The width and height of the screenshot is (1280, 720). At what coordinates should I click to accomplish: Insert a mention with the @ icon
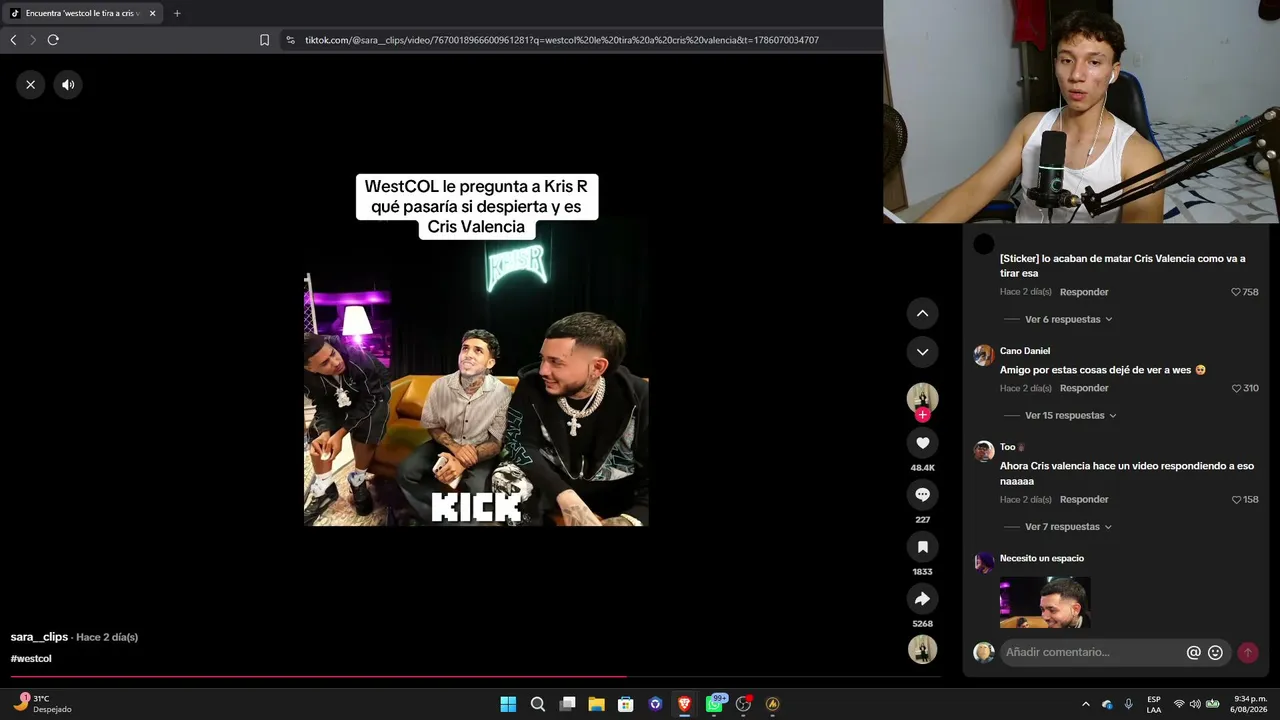pos(1193,652)
